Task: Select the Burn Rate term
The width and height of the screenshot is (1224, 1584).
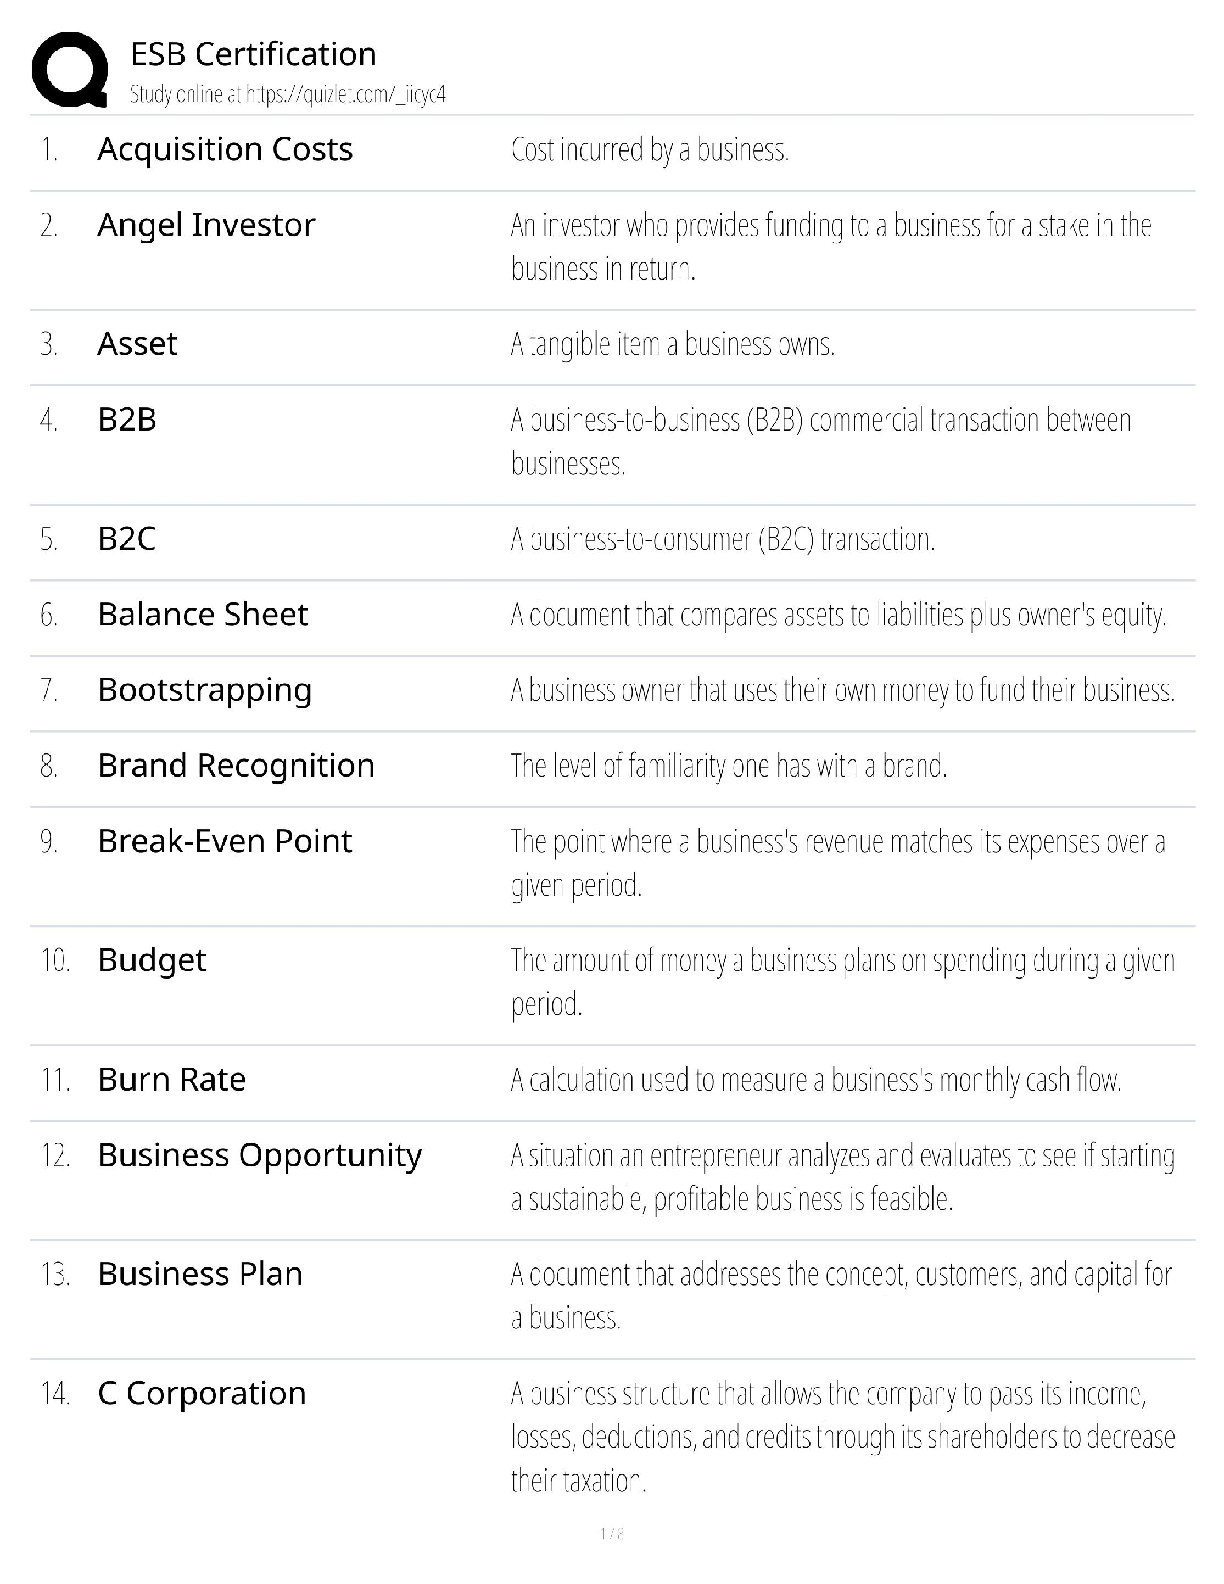Action: click(172, 1080)
